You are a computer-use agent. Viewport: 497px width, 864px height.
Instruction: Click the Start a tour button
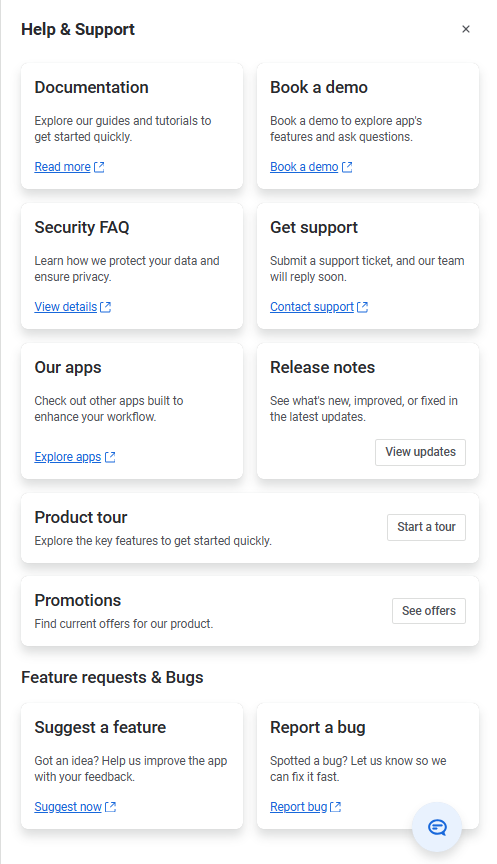click(x=426, y=527)
